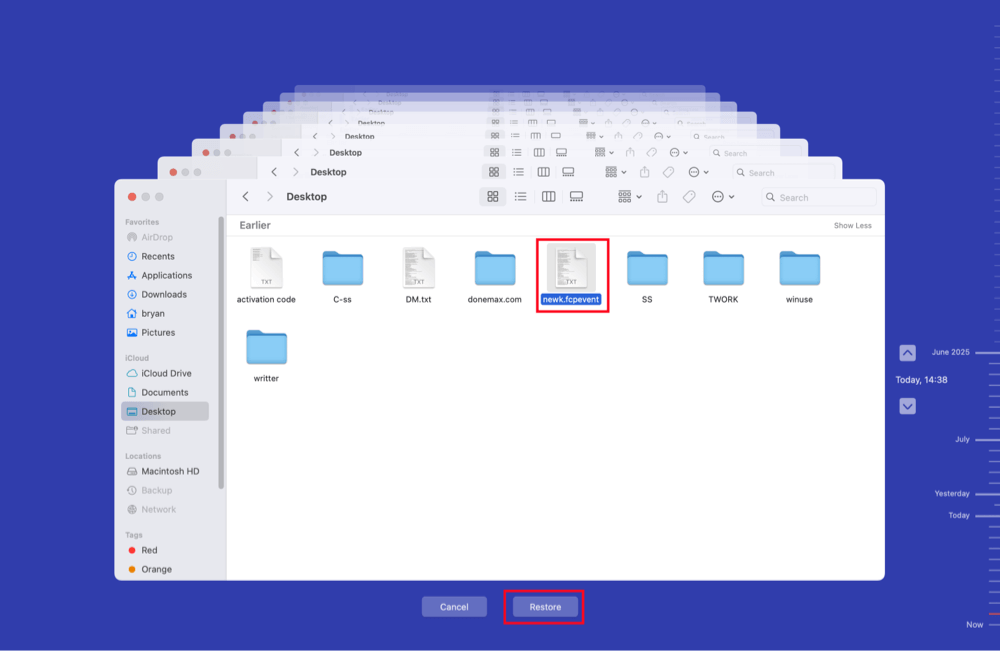This screenshot has width=1000, height=651.
Task: Select Recents in the Favorites sidebar
Action: click(x=160, y=256)
